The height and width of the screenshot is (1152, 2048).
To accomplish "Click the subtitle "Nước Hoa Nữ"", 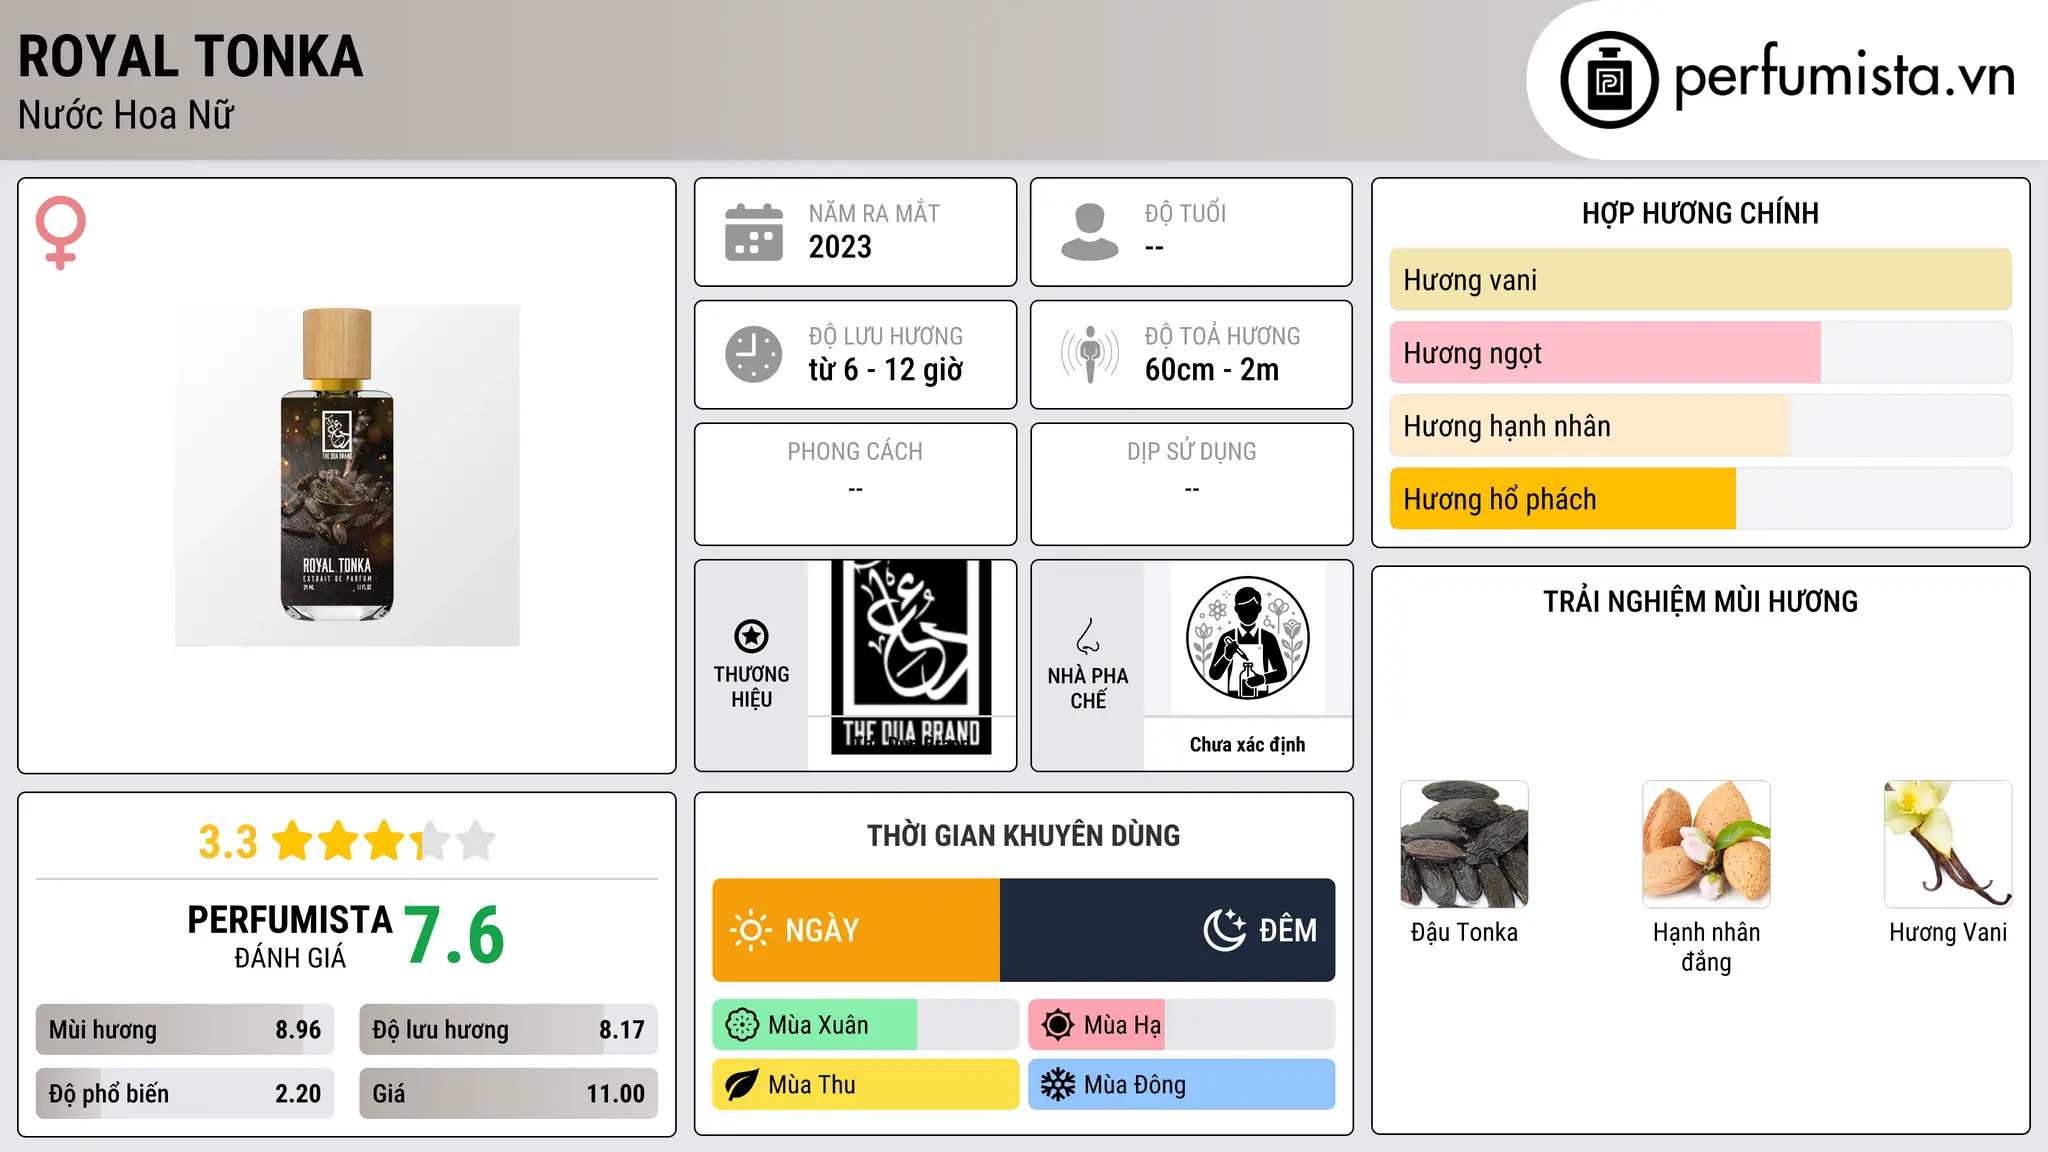I will [x=126, y=115].
